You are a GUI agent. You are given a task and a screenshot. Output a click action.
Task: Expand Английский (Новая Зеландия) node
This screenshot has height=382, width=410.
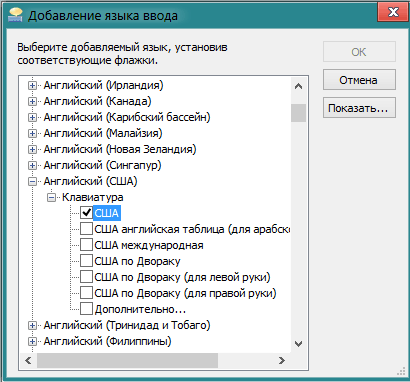click(x=32, y=149)
